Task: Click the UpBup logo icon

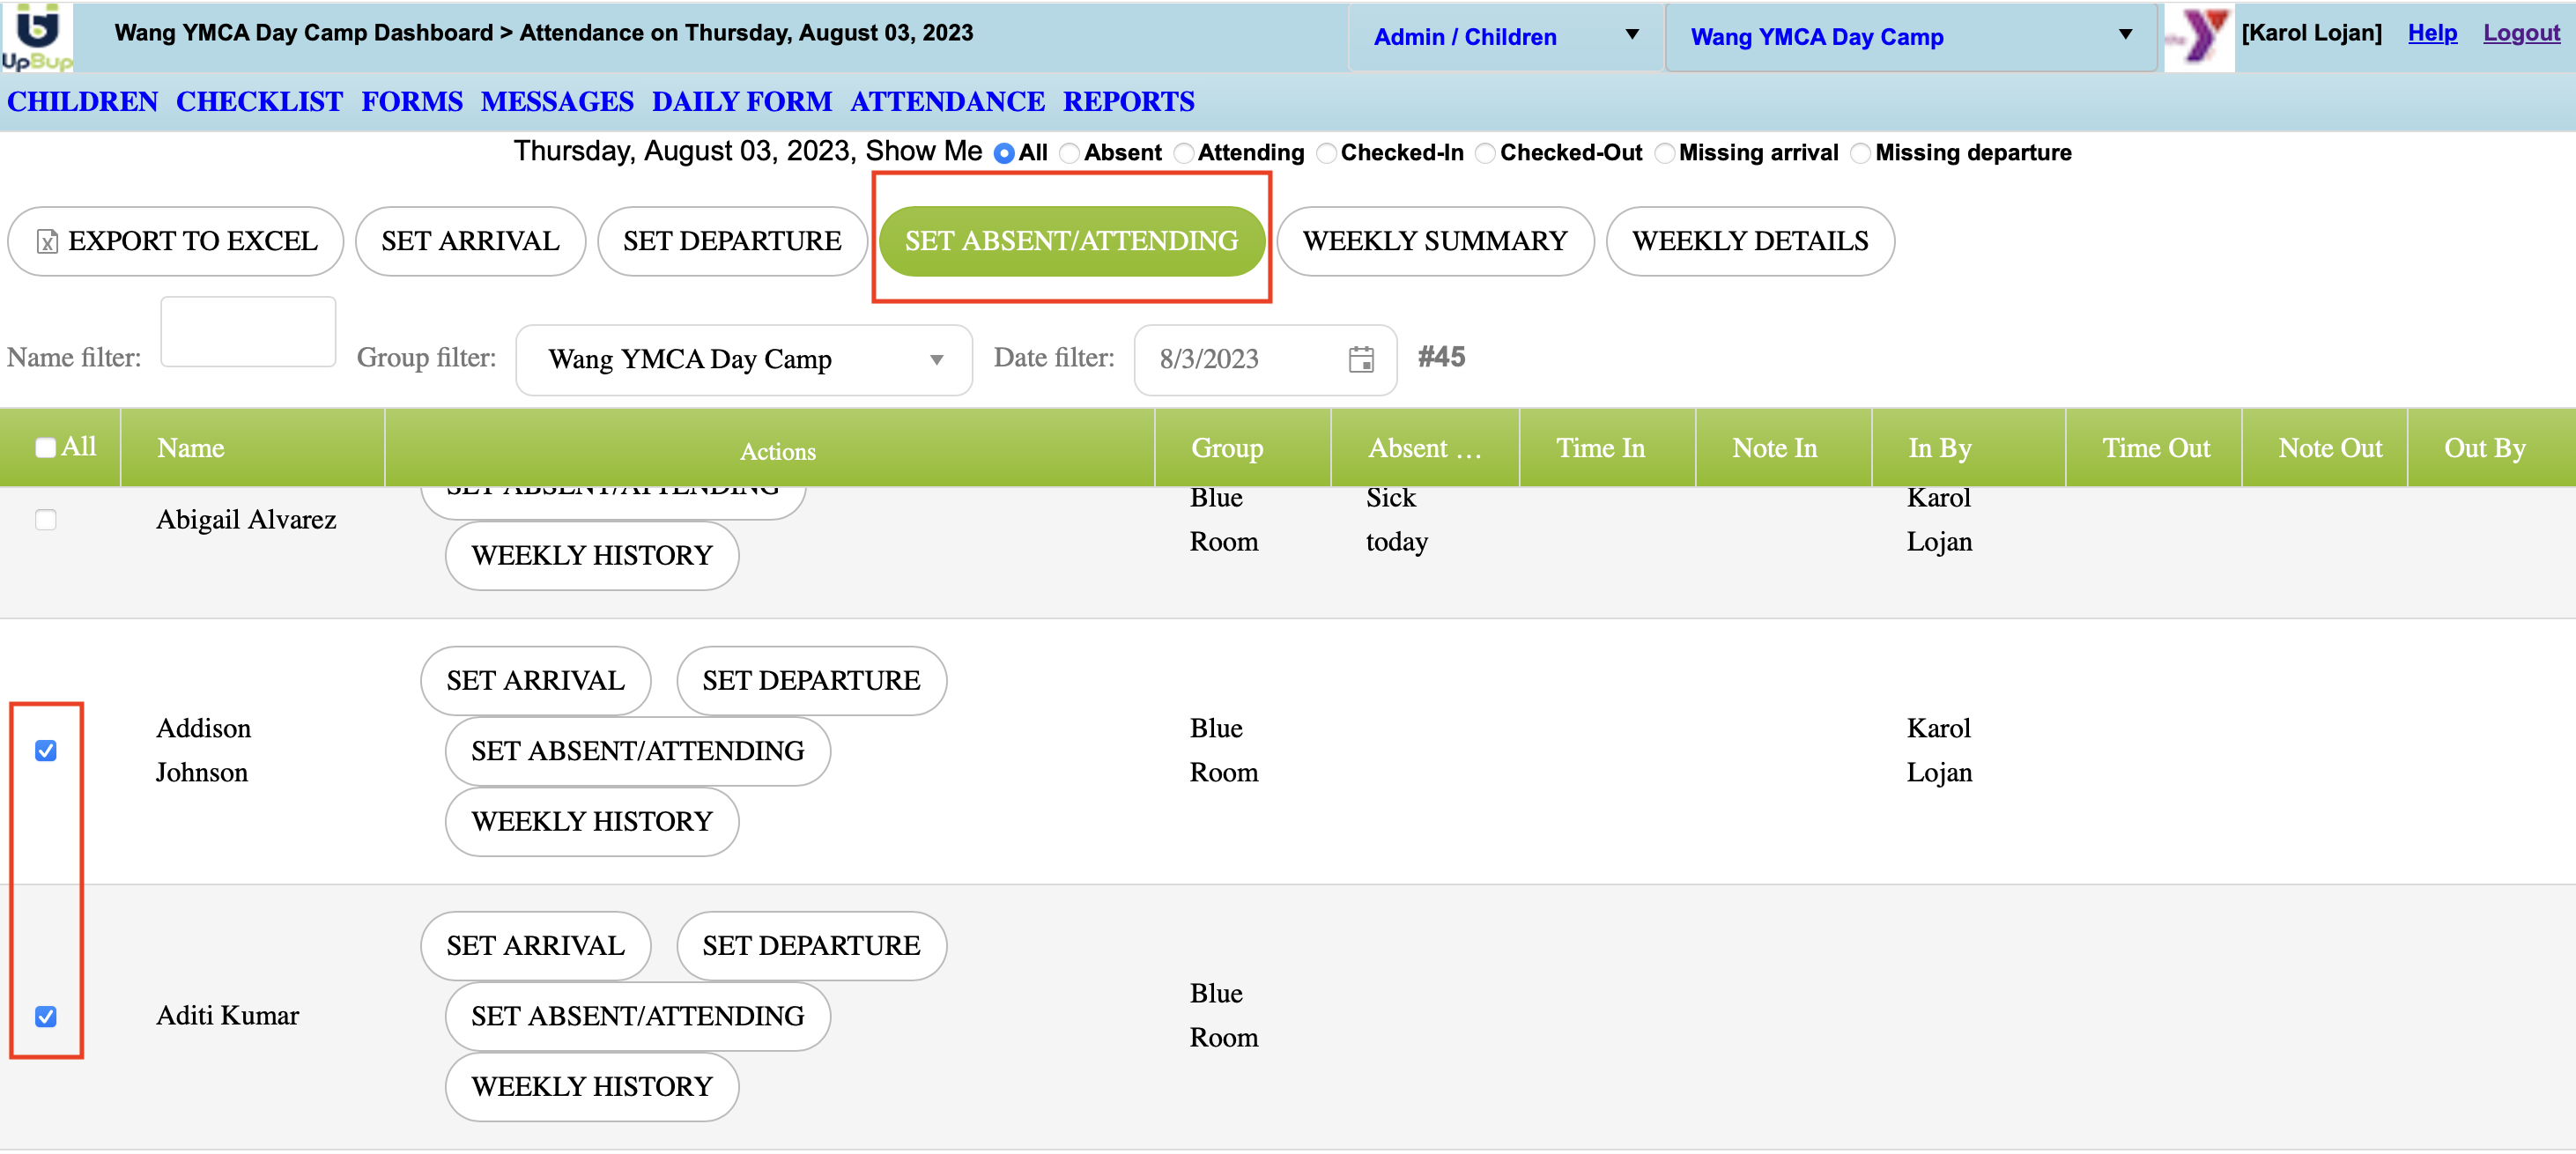Action: tap(37, 36)
